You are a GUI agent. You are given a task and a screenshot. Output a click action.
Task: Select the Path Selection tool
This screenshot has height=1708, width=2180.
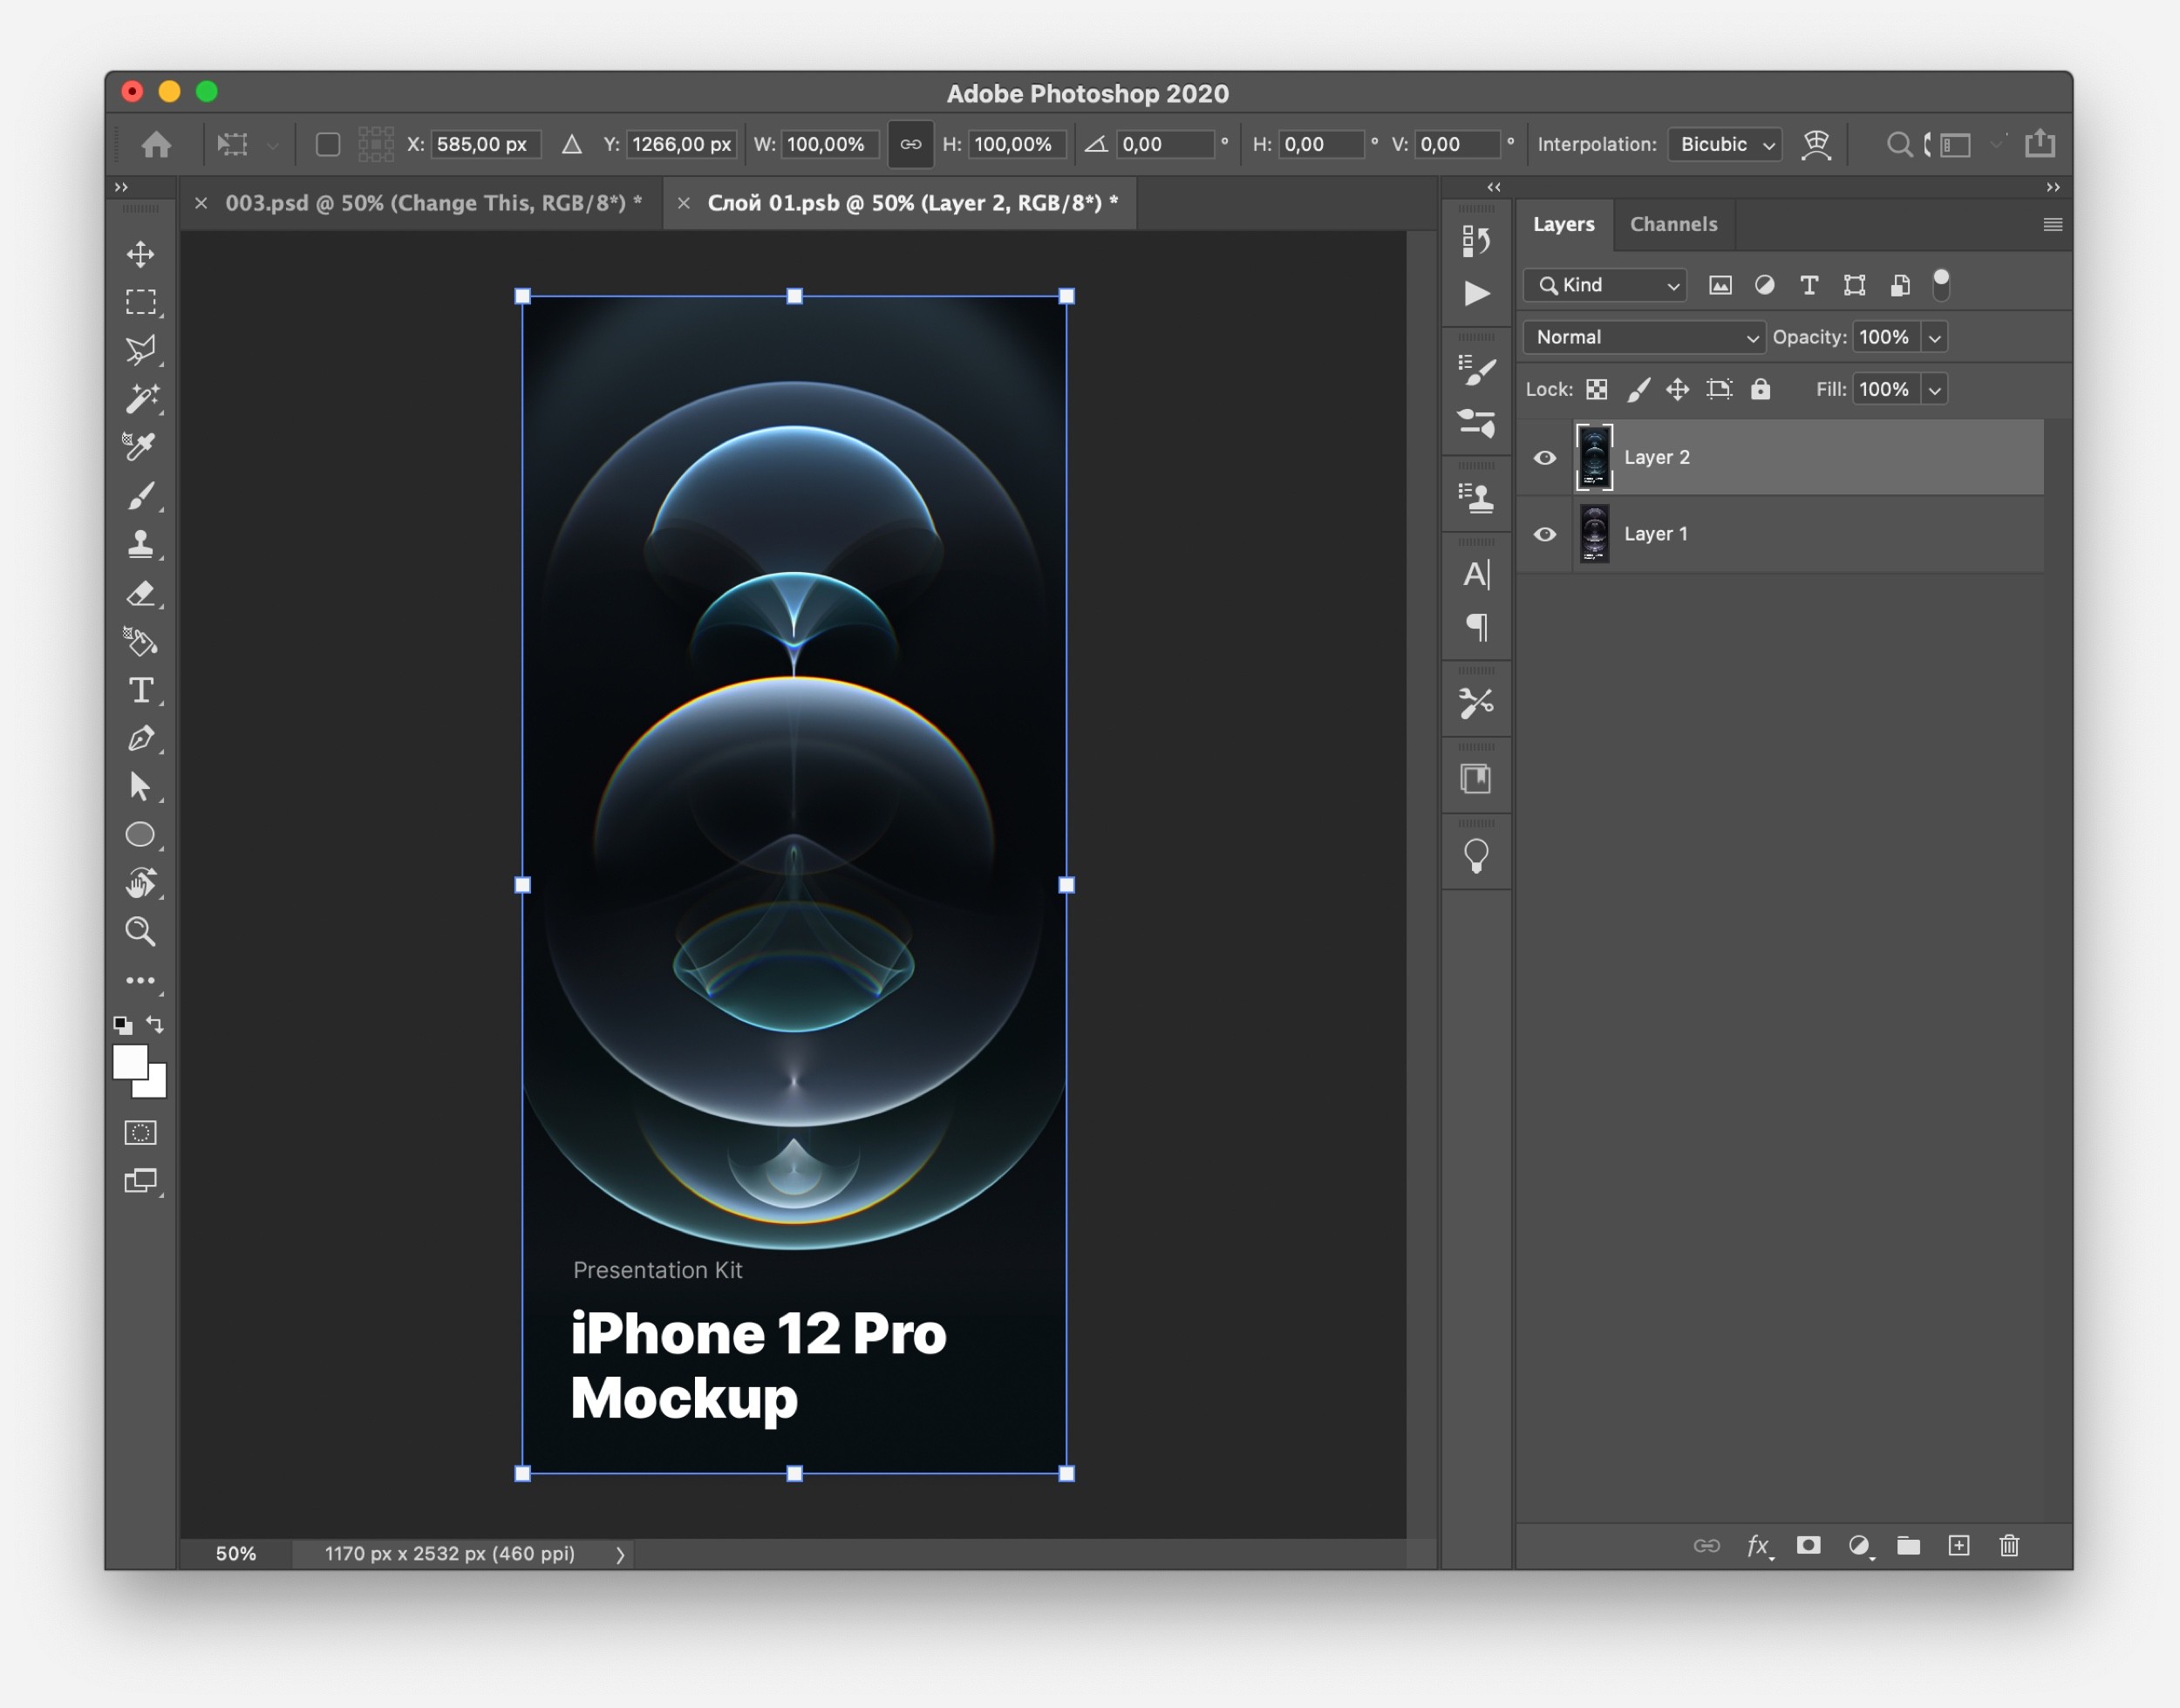(x=140, y=786)
